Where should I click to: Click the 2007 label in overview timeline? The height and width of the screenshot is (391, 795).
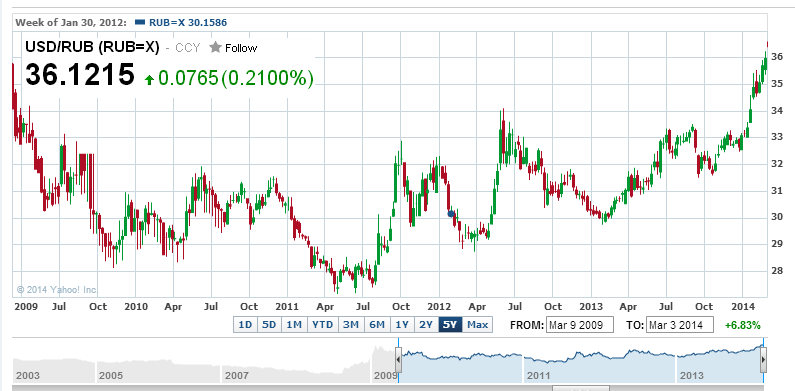click(x=236, y=376)
